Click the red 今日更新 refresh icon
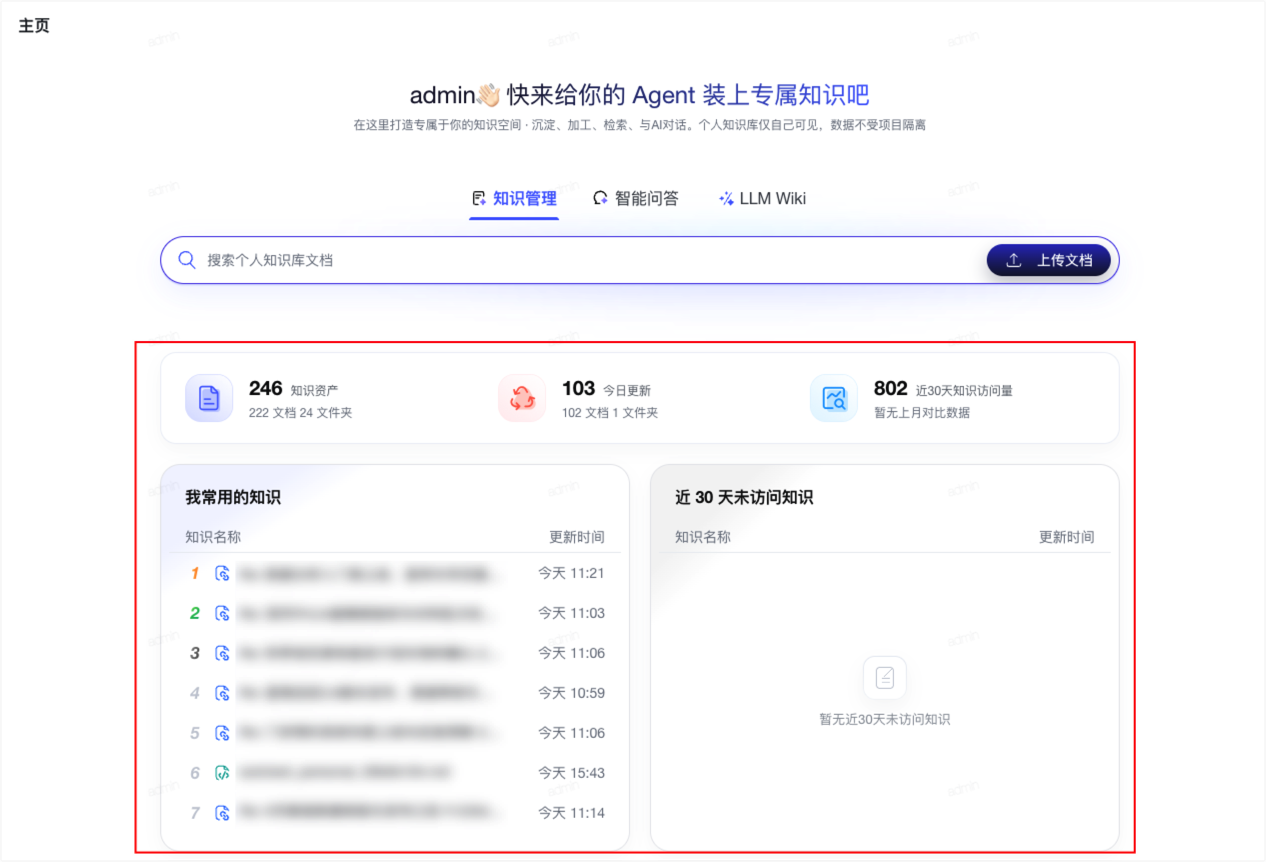1266x862 pixels. pyautogui.click(x=522, y=398)
